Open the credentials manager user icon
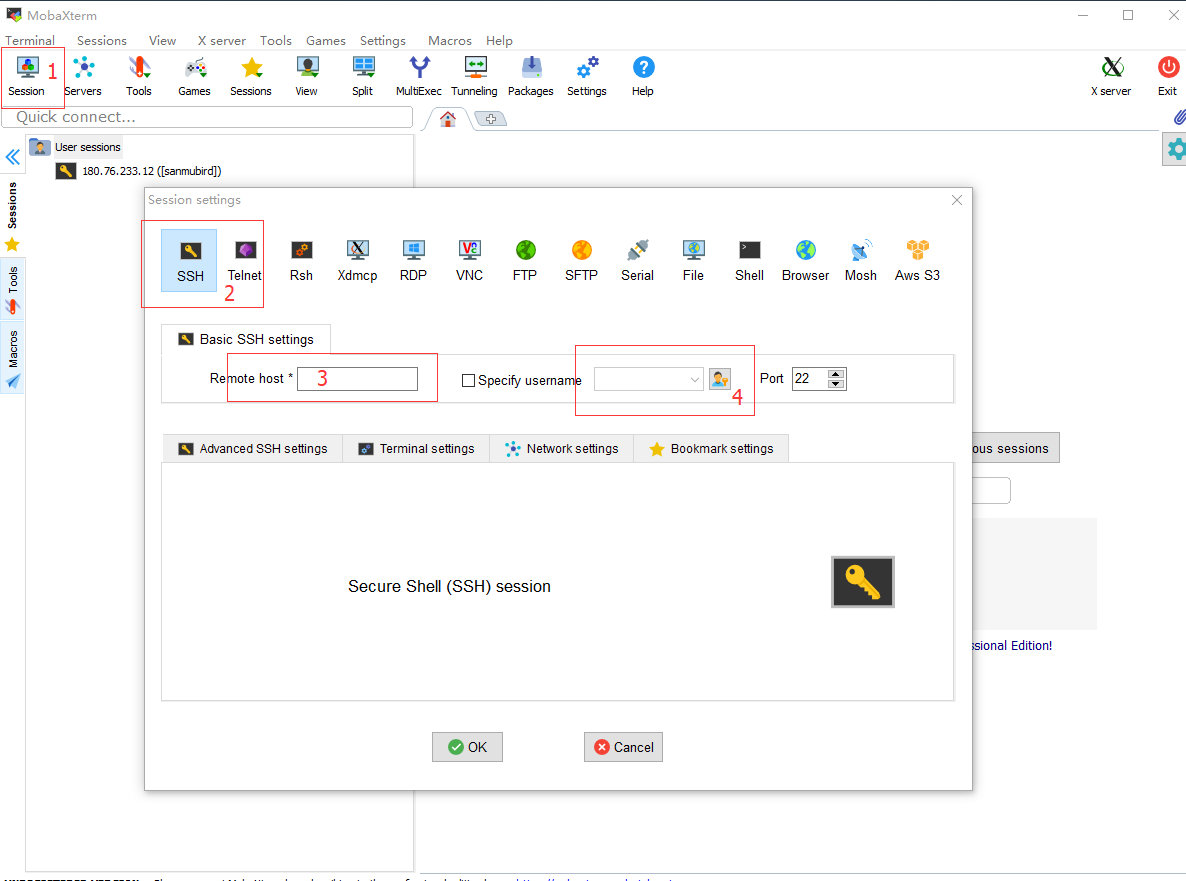The width and height of the screenshot is (1186, 881). click(720, 379)
